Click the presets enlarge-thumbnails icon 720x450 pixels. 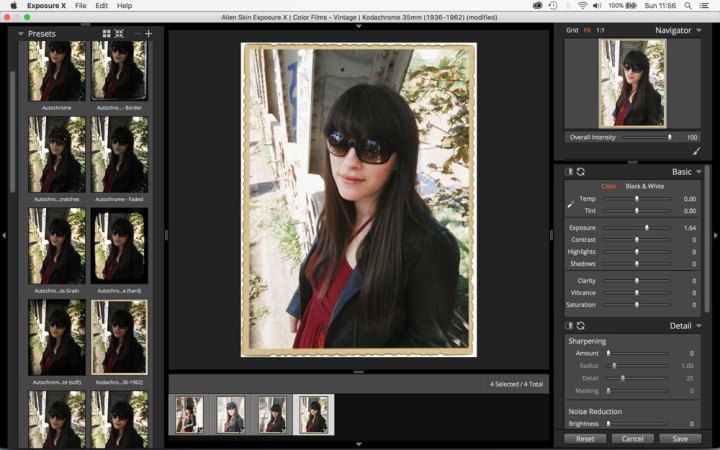[x=119, y=34]
